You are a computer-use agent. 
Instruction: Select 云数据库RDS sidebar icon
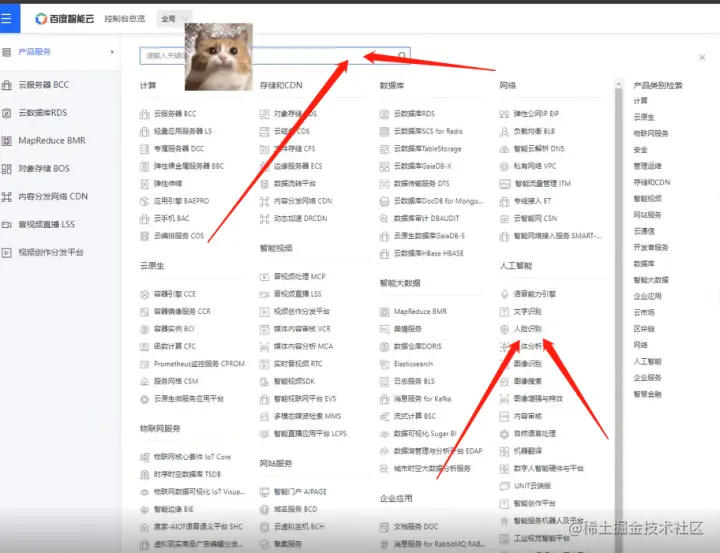click(6, 113)
